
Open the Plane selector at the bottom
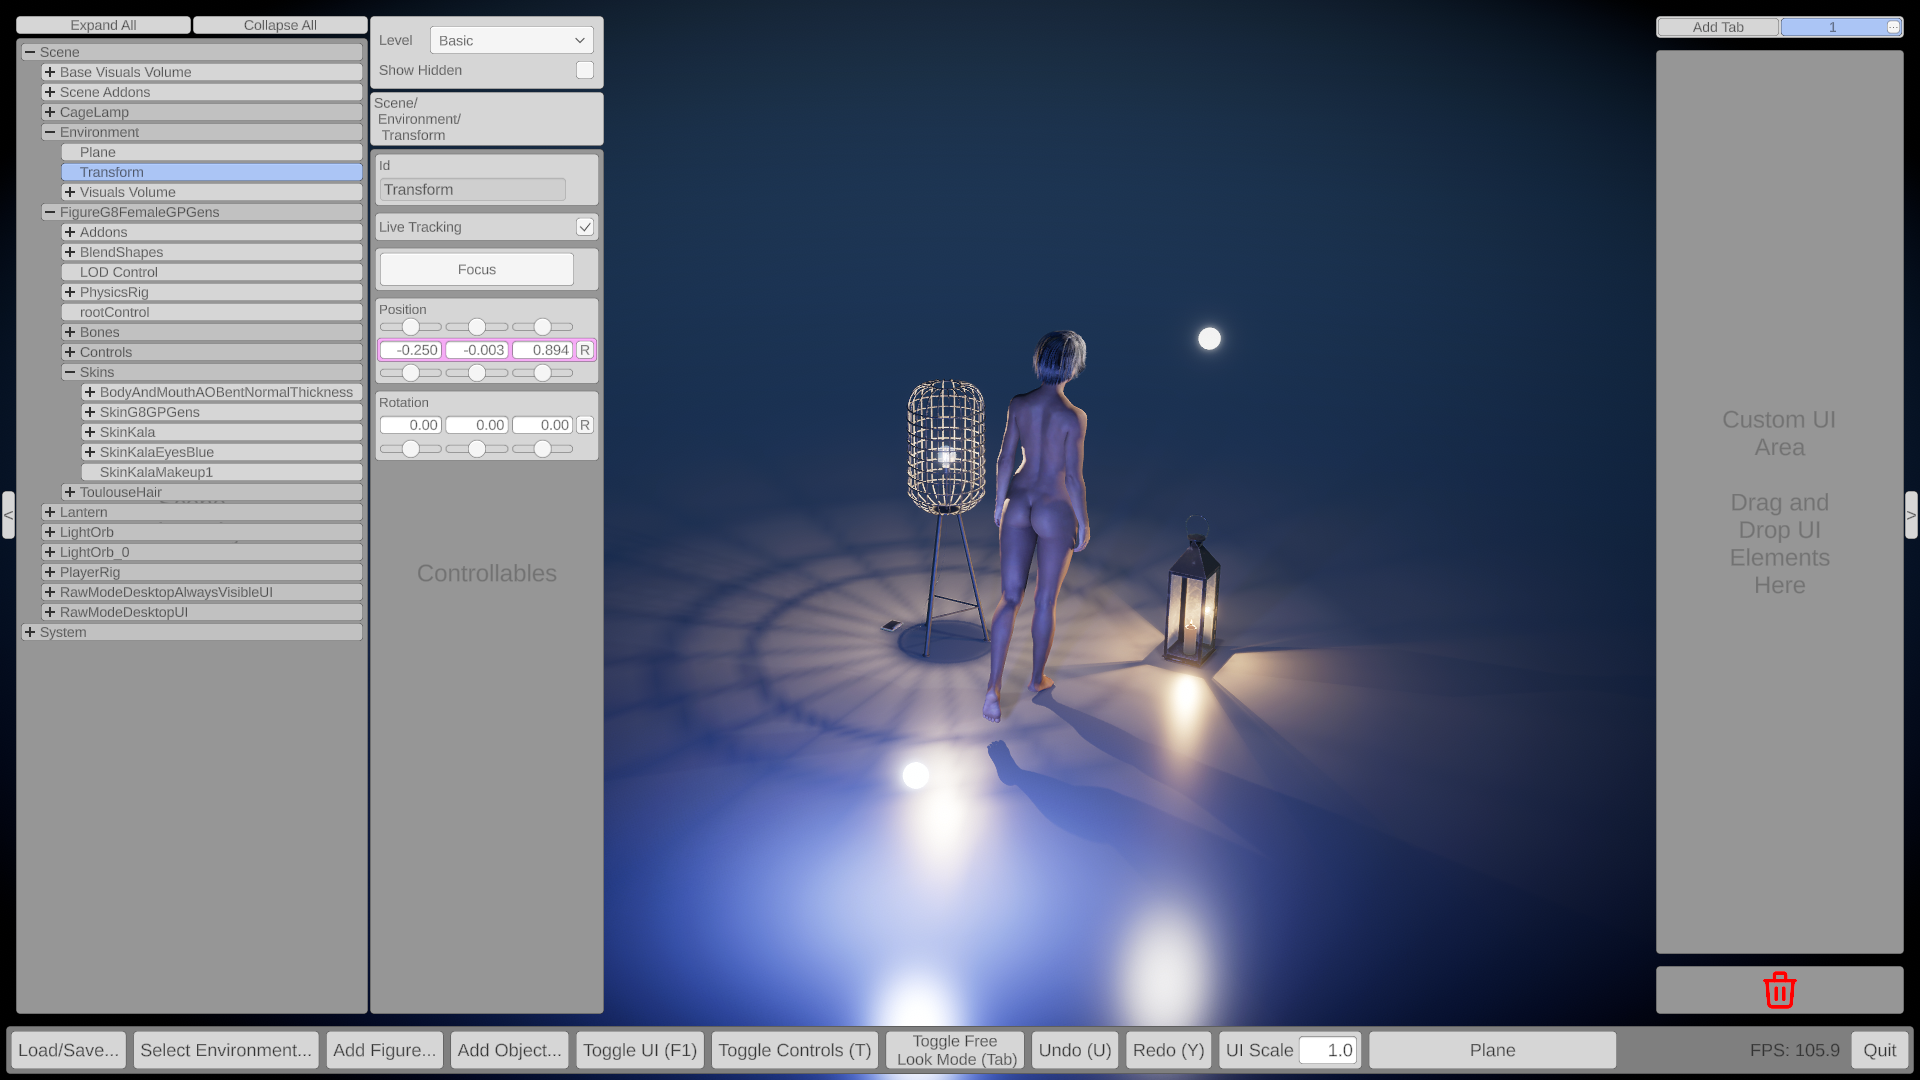click(x=1491, y=1049)
